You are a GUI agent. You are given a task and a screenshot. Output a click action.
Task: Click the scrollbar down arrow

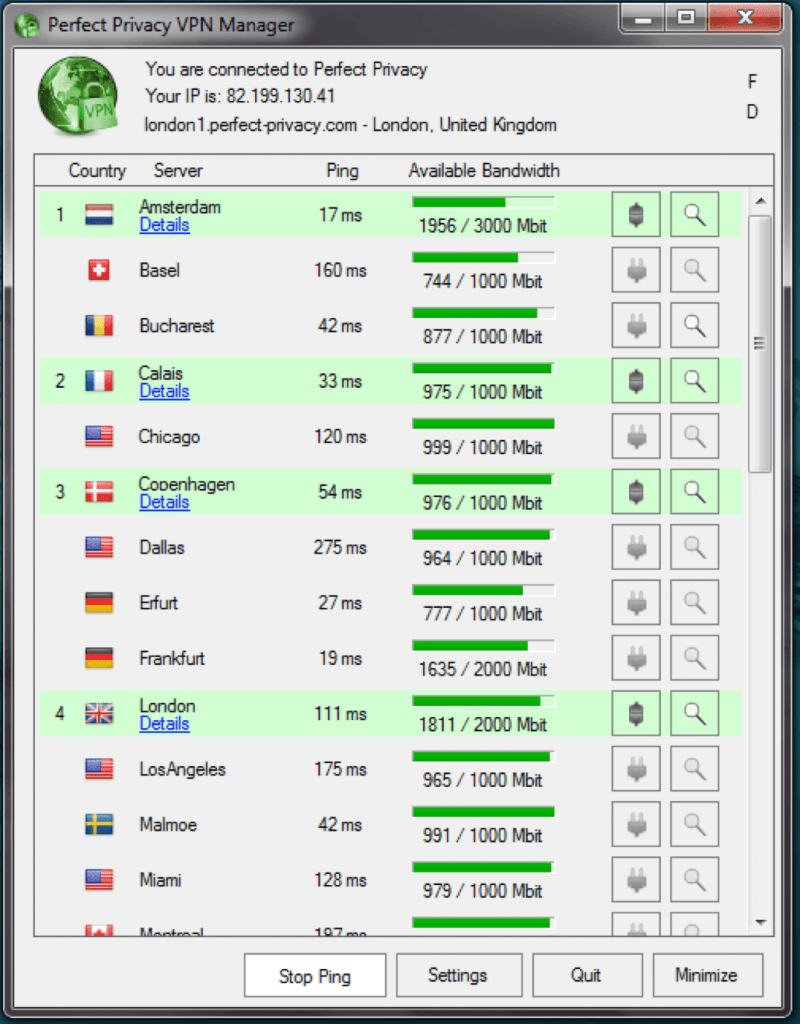tap(760, 922)
